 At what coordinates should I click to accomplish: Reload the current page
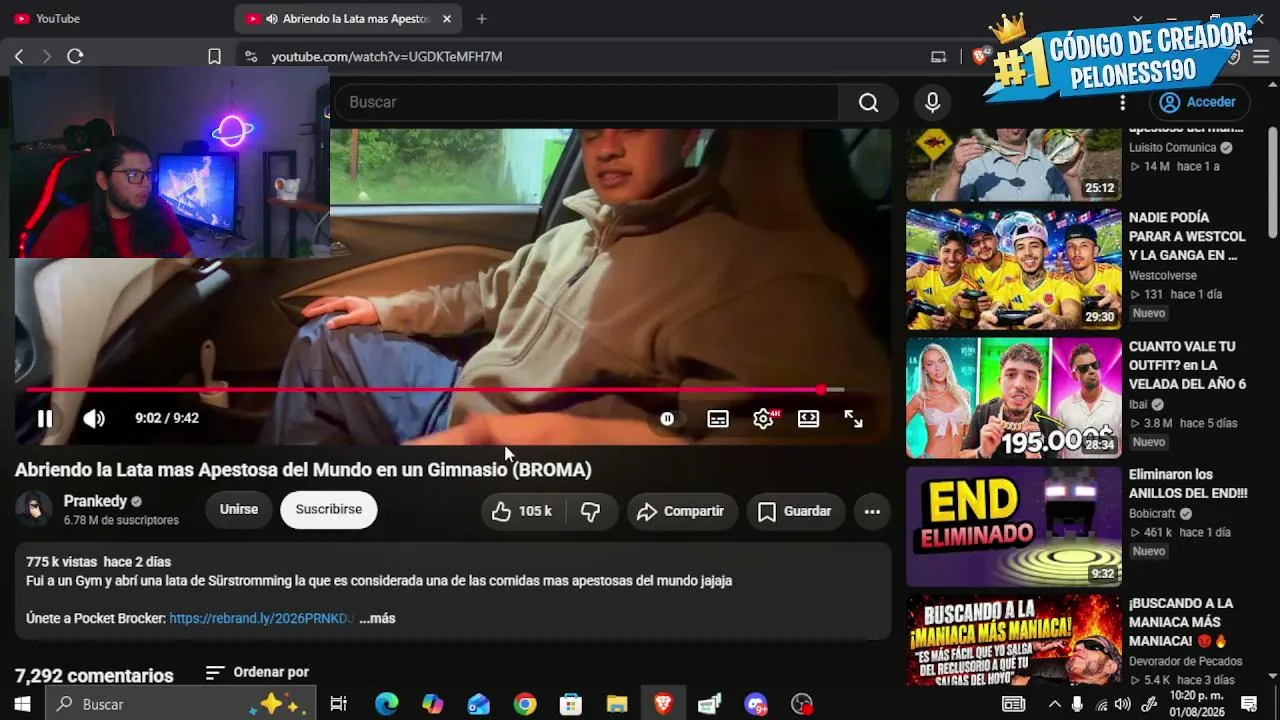pos(75,57)
